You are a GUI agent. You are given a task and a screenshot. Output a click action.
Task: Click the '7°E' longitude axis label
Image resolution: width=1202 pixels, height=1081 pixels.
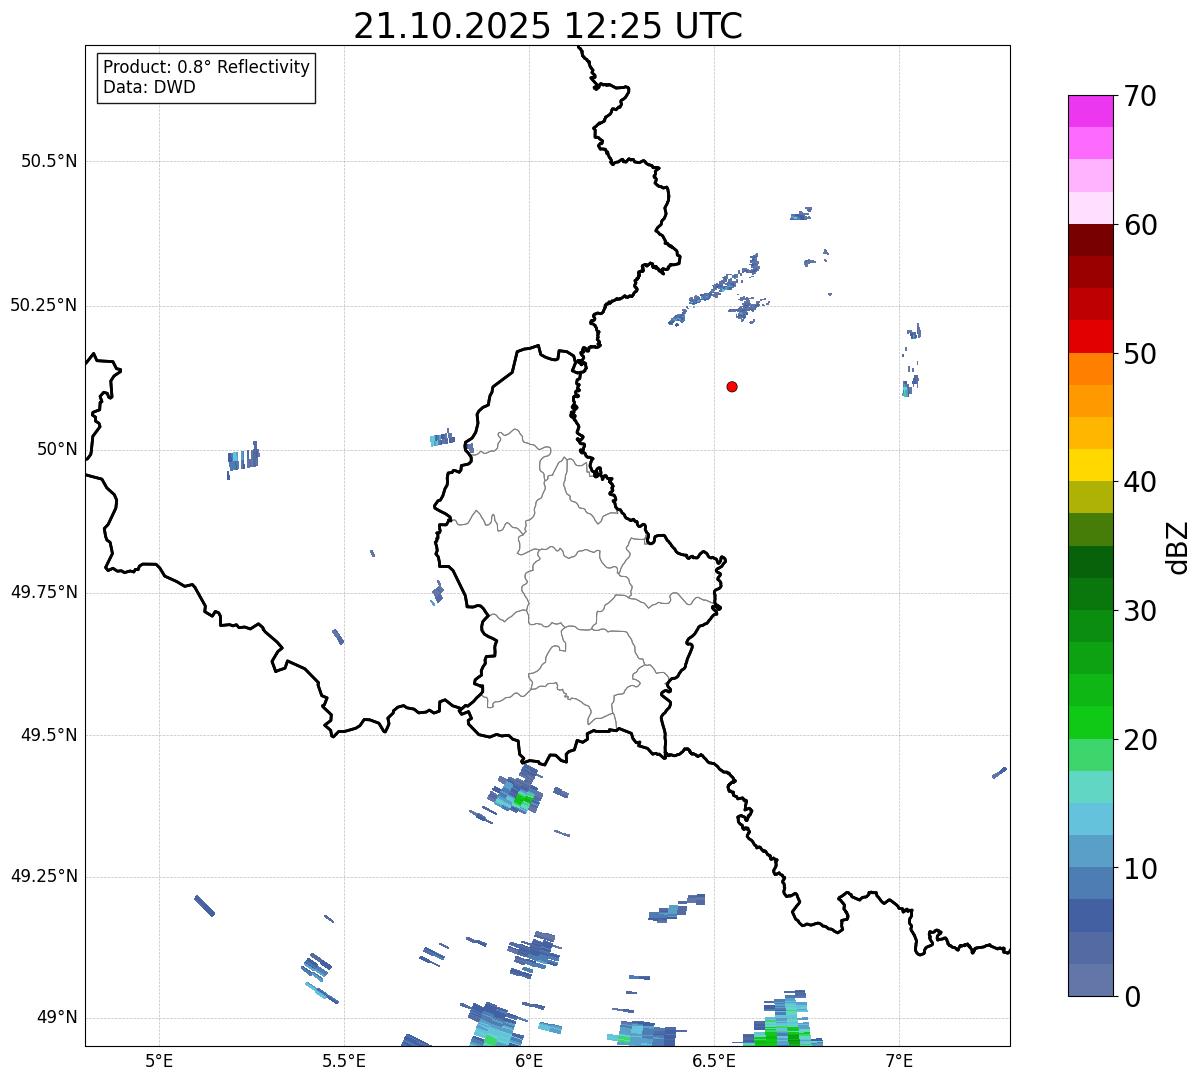pos(900,1061)
